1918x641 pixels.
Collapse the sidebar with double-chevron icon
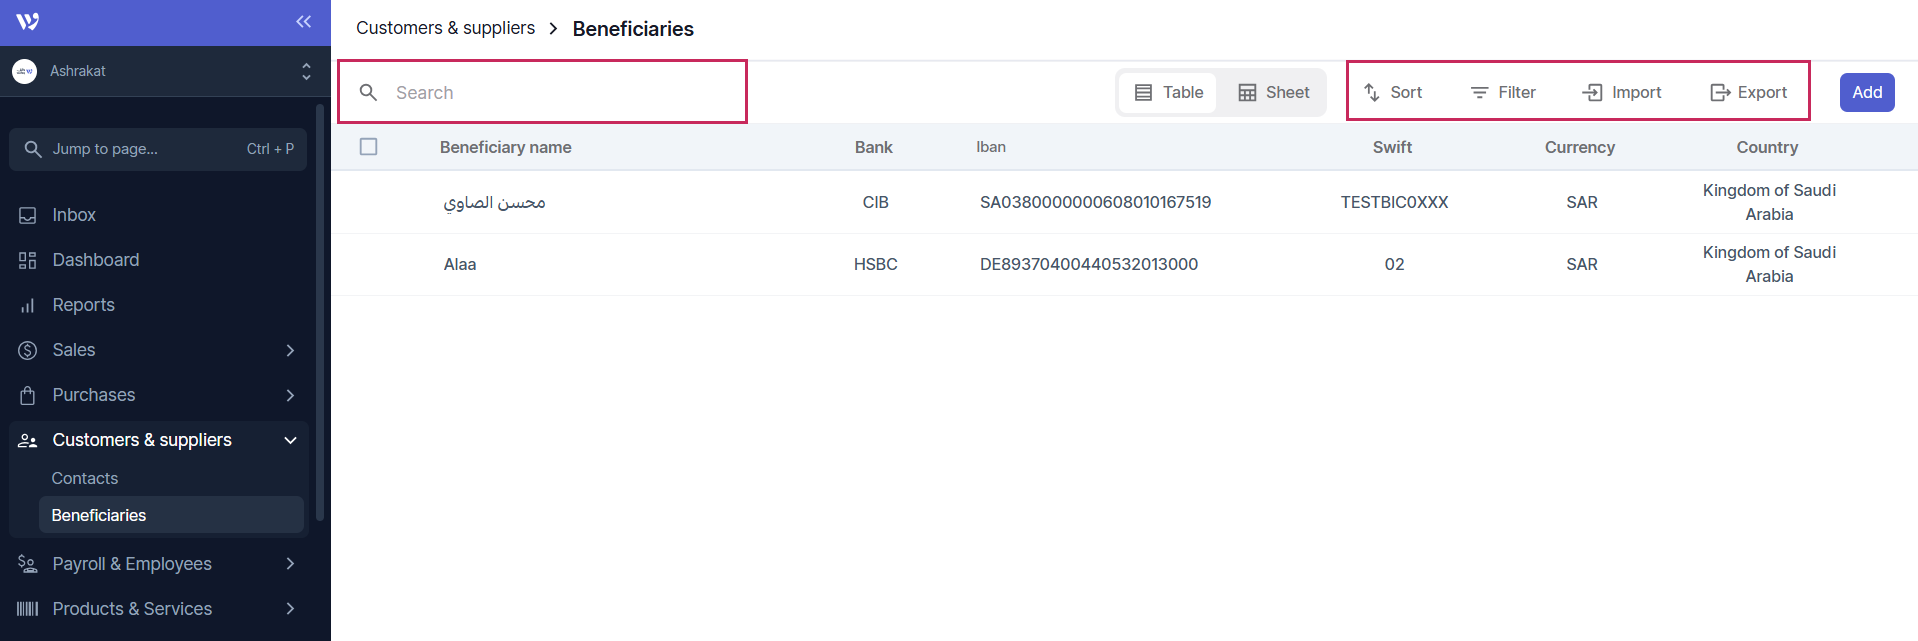[303, 21]
